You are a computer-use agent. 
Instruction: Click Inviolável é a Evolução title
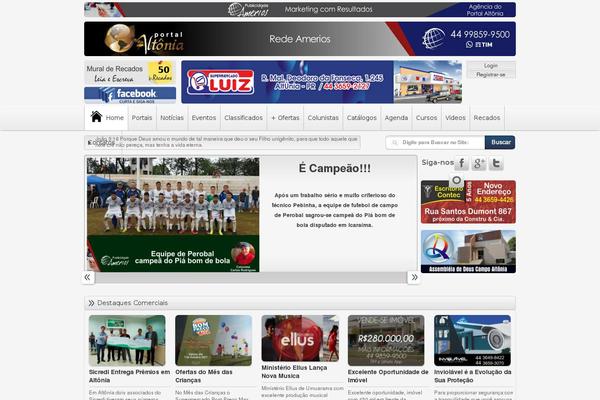click(473, 376)
